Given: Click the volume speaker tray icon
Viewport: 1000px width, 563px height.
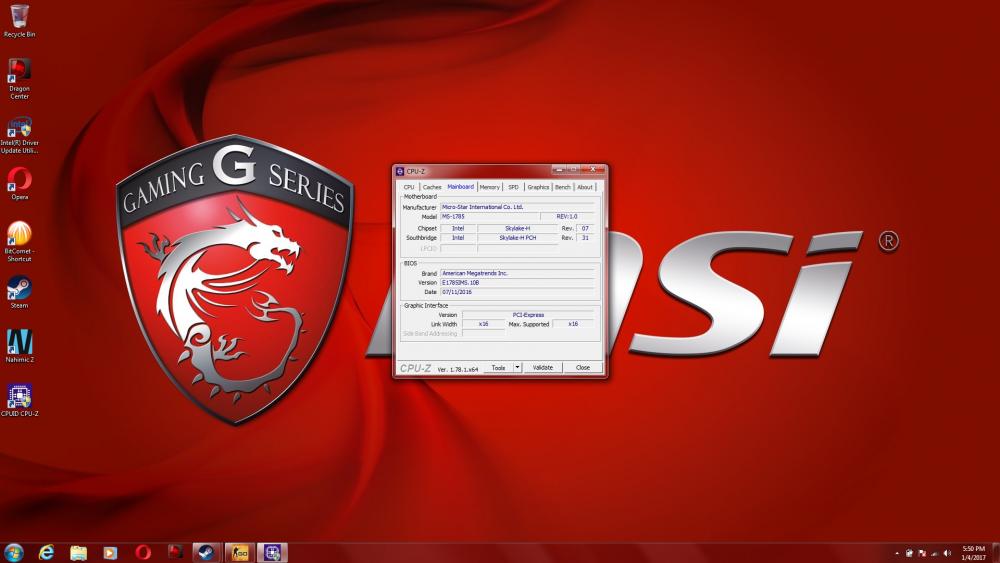Looking at the screenshot, I should point(948,553).
